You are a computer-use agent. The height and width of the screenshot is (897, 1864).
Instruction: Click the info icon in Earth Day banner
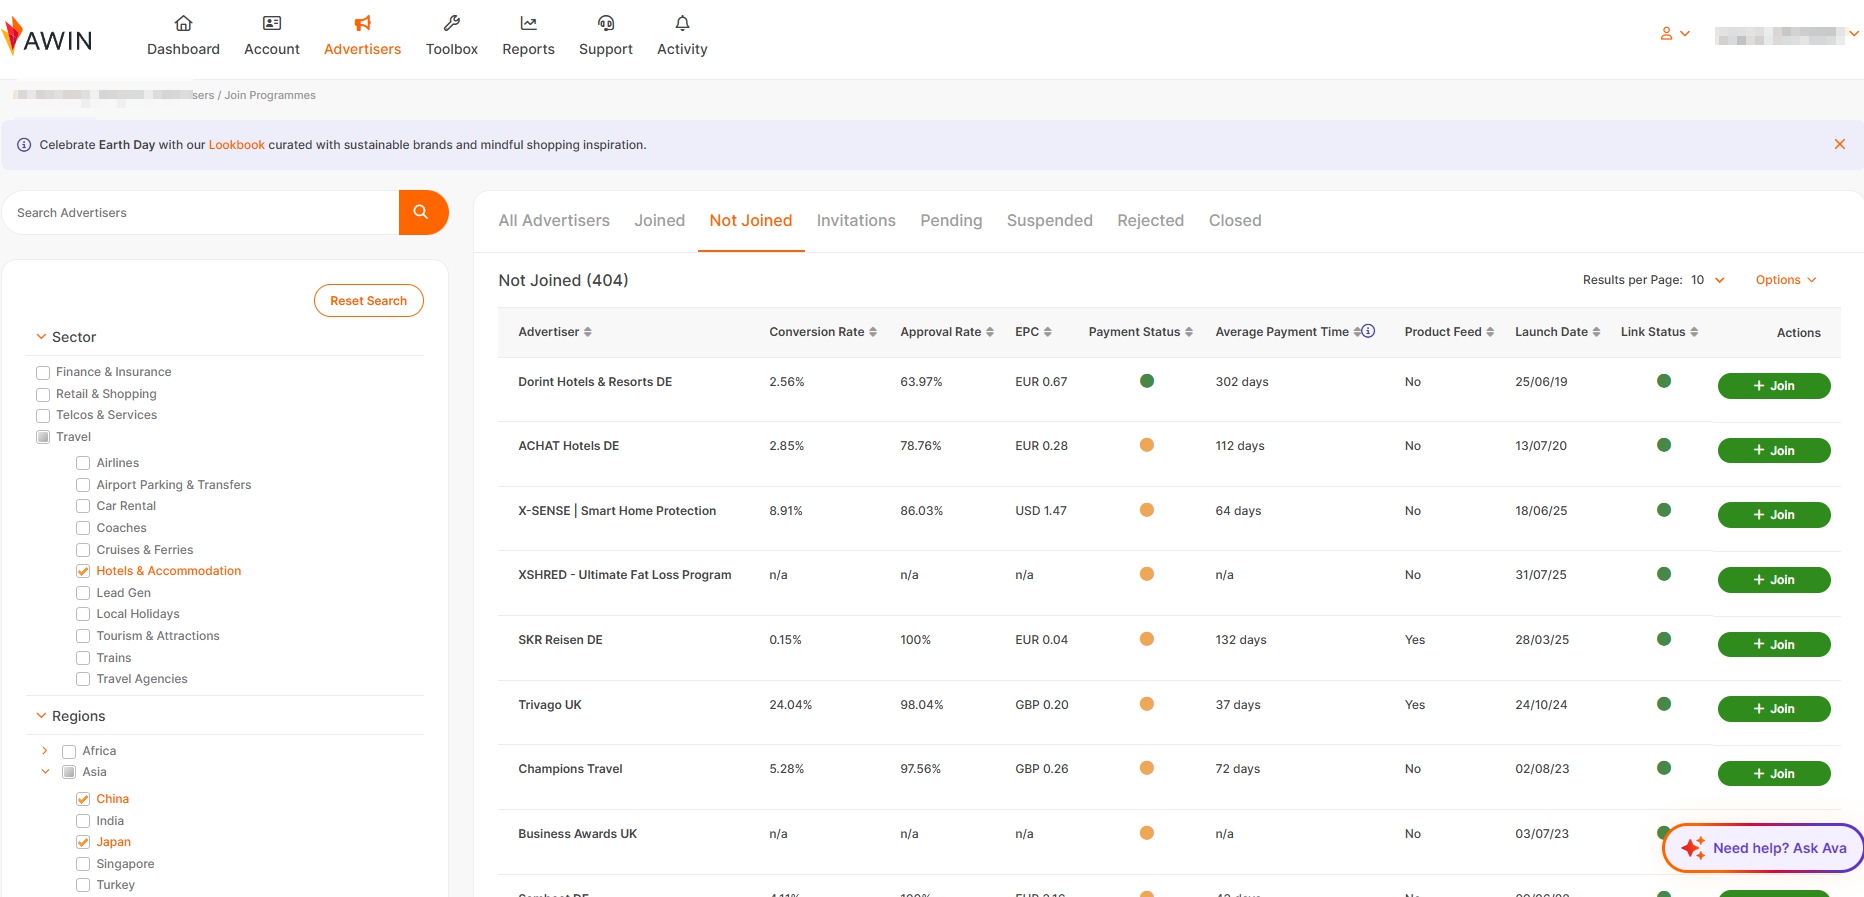pyautogui.click(x=24, y=145)
